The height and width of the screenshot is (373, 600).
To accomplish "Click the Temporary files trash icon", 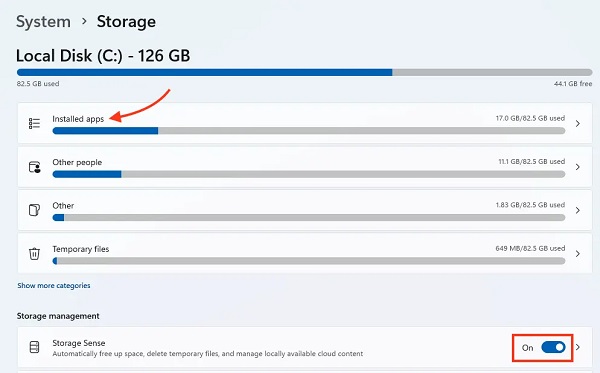I will tap(34, 254).
